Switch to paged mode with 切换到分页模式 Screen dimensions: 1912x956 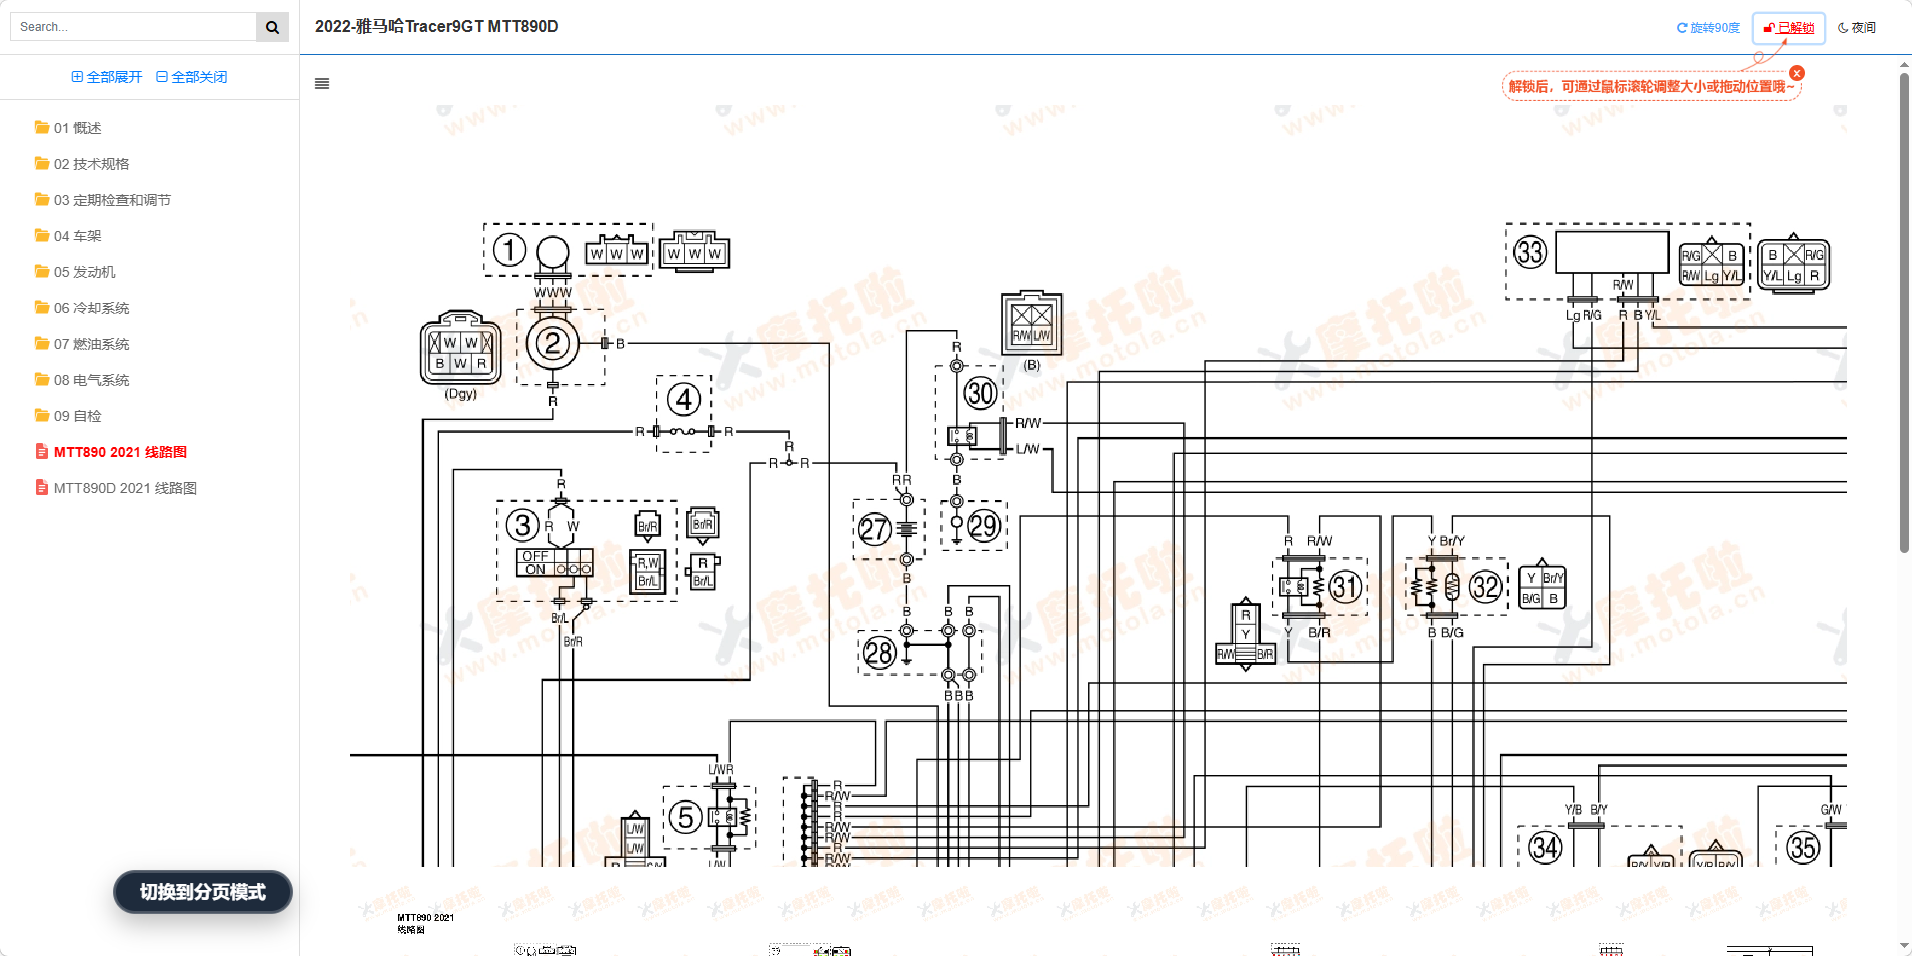203,892
